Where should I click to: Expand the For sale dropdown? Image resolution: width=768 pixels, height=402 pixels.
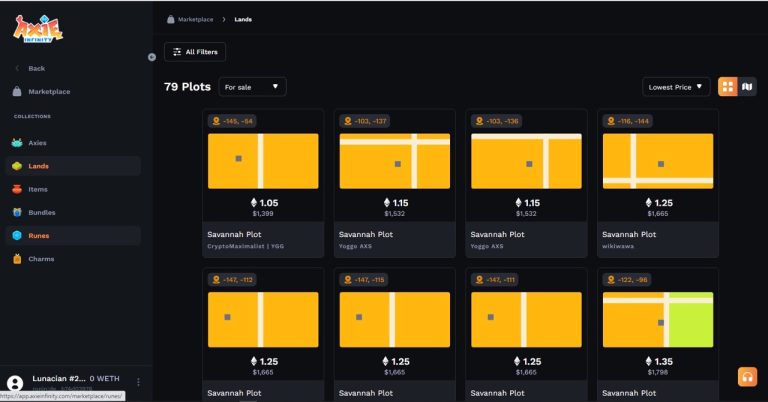[252, 87]
